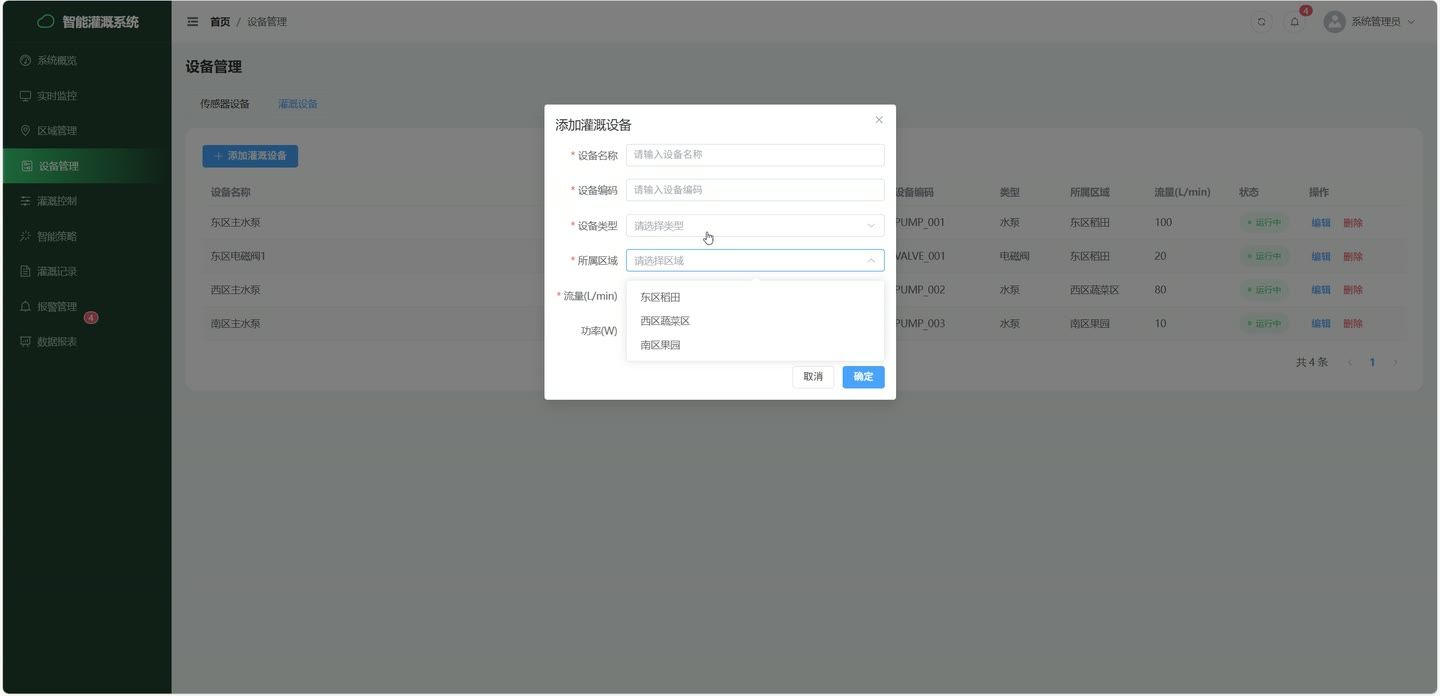Click the 电磁阀 type cell
Viewport: 1440px width, 696px height.
coord(1014,257)
